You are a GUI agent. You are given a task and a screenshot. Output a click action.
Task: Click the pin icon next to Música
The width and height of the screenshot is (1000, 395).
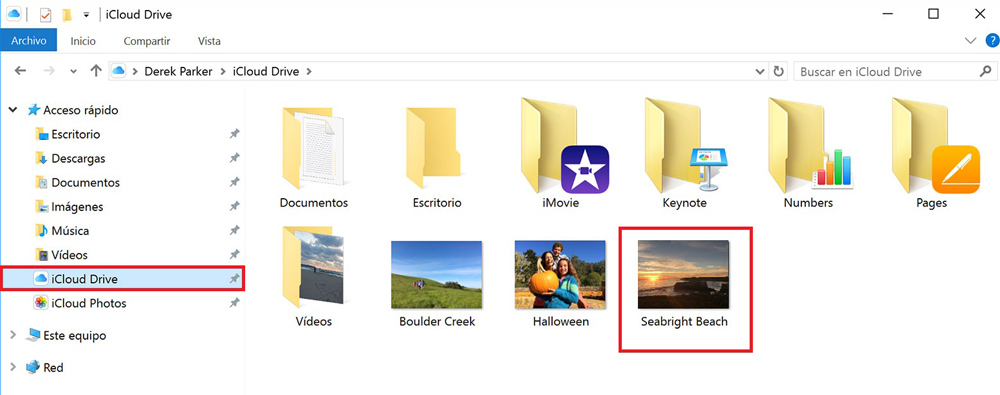[x=235, y=230]
